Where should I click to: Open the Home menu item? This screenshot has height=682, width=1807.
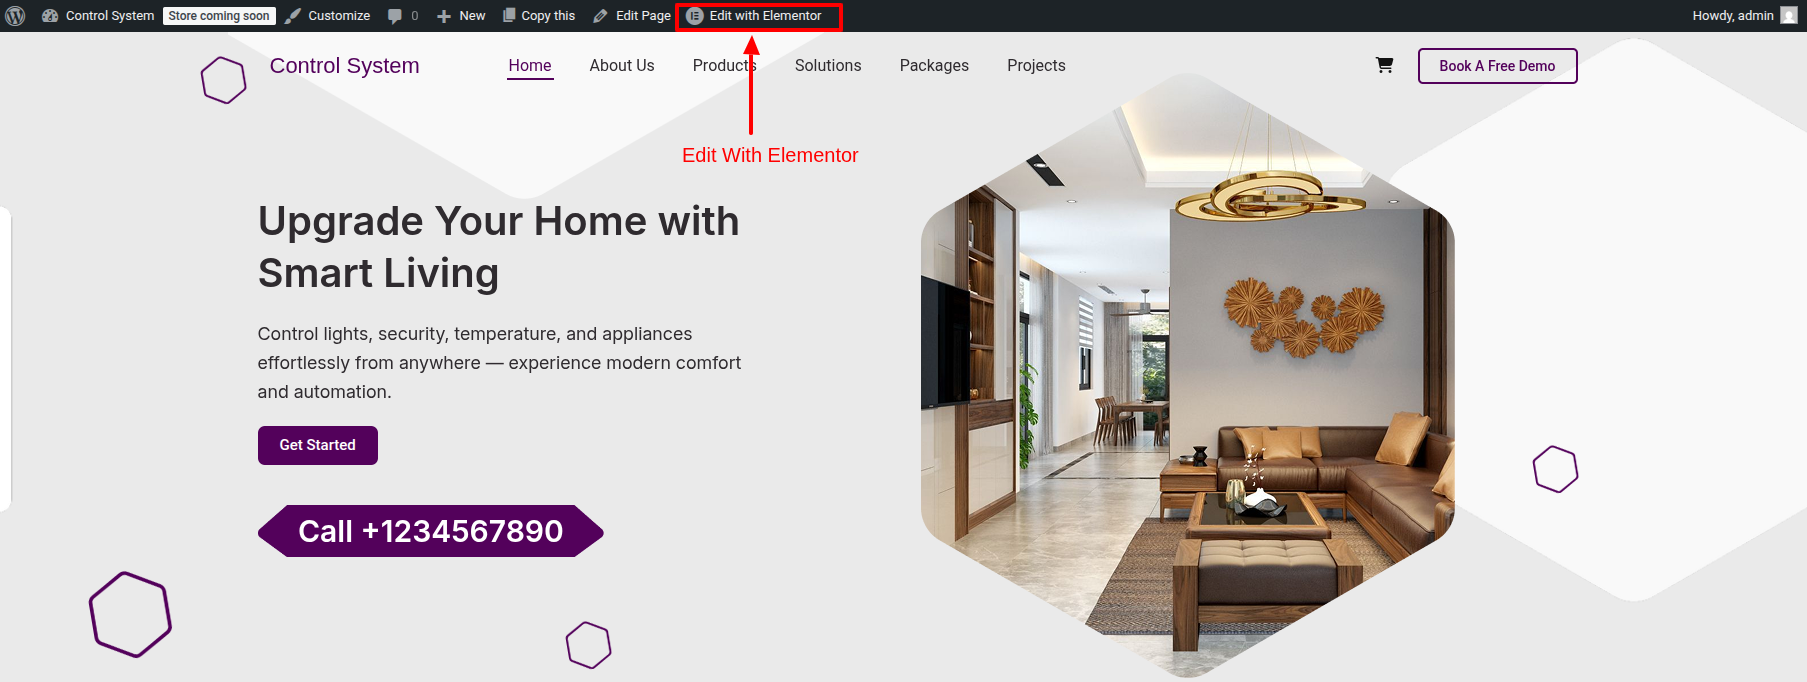point(530,66)
